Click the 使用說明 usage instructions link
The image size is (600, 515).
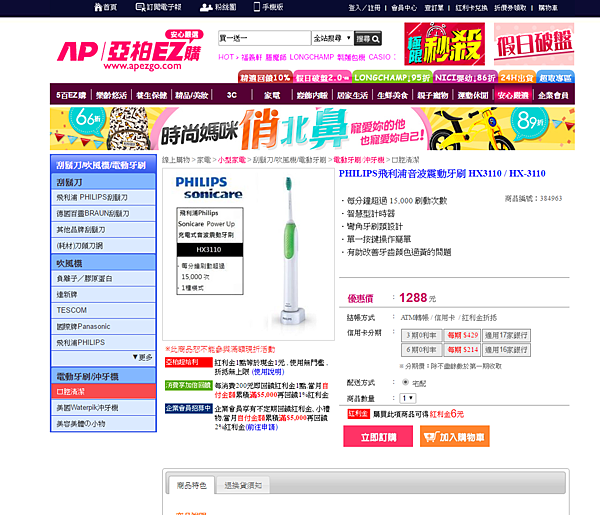coord(268,372)
